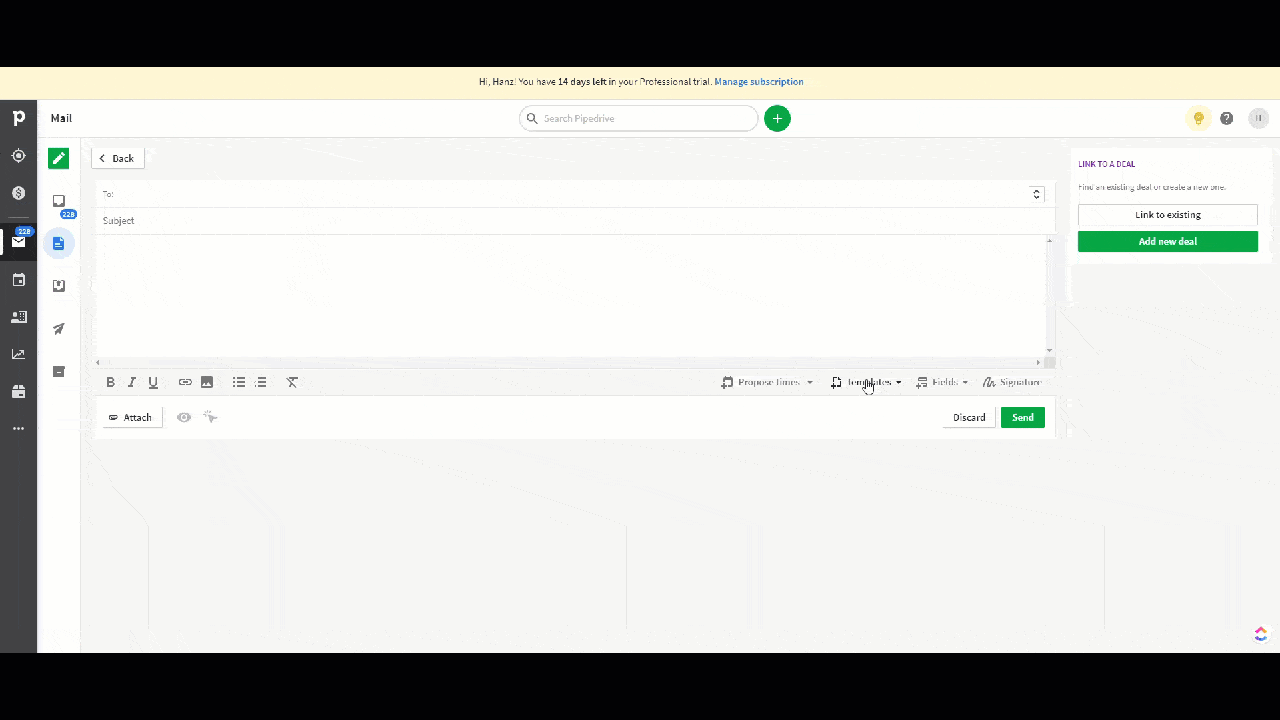Toggle link click tracking icon
Image resolution: width=1280 pixels, height=720 pixels.
(x=210, y=417)
